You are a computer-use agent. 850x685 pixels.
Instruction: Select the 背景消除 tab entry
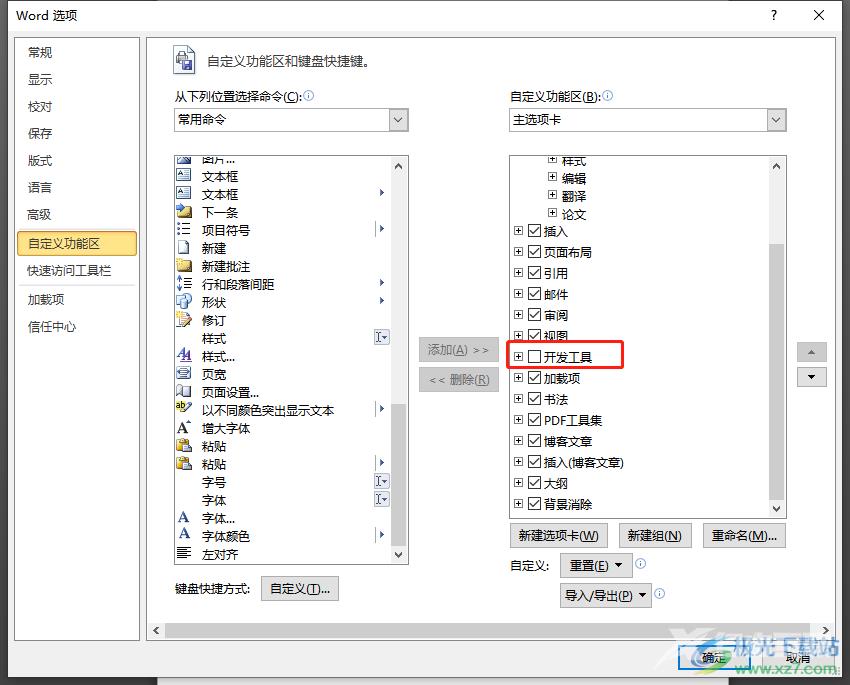click(568, 504)
